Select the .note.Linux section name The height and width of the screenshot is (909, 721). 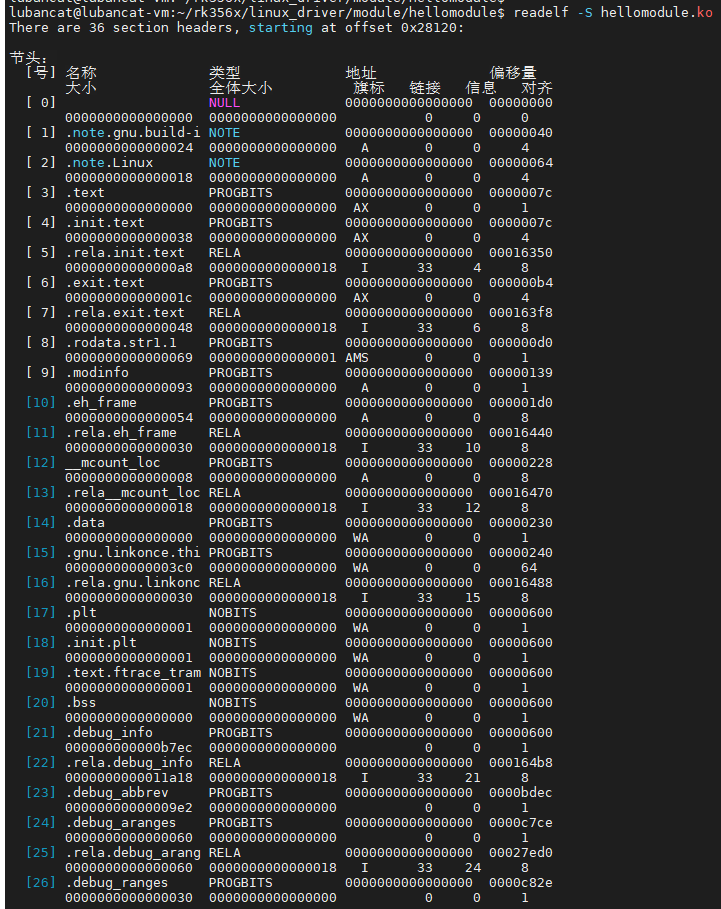click(x=109, y=163)
